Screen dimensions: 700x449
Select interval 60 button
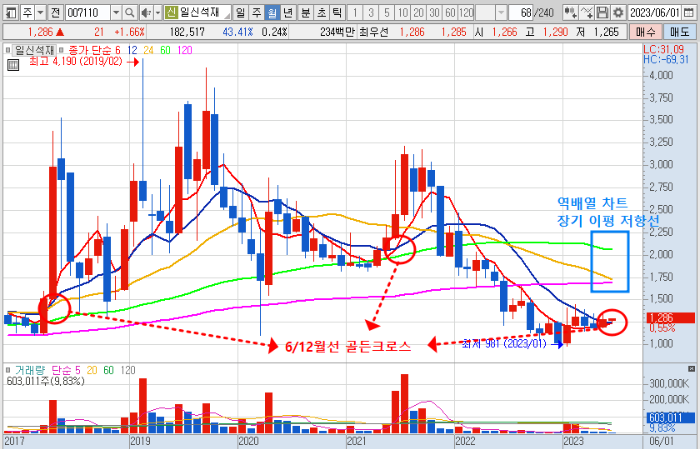point(450,12)
